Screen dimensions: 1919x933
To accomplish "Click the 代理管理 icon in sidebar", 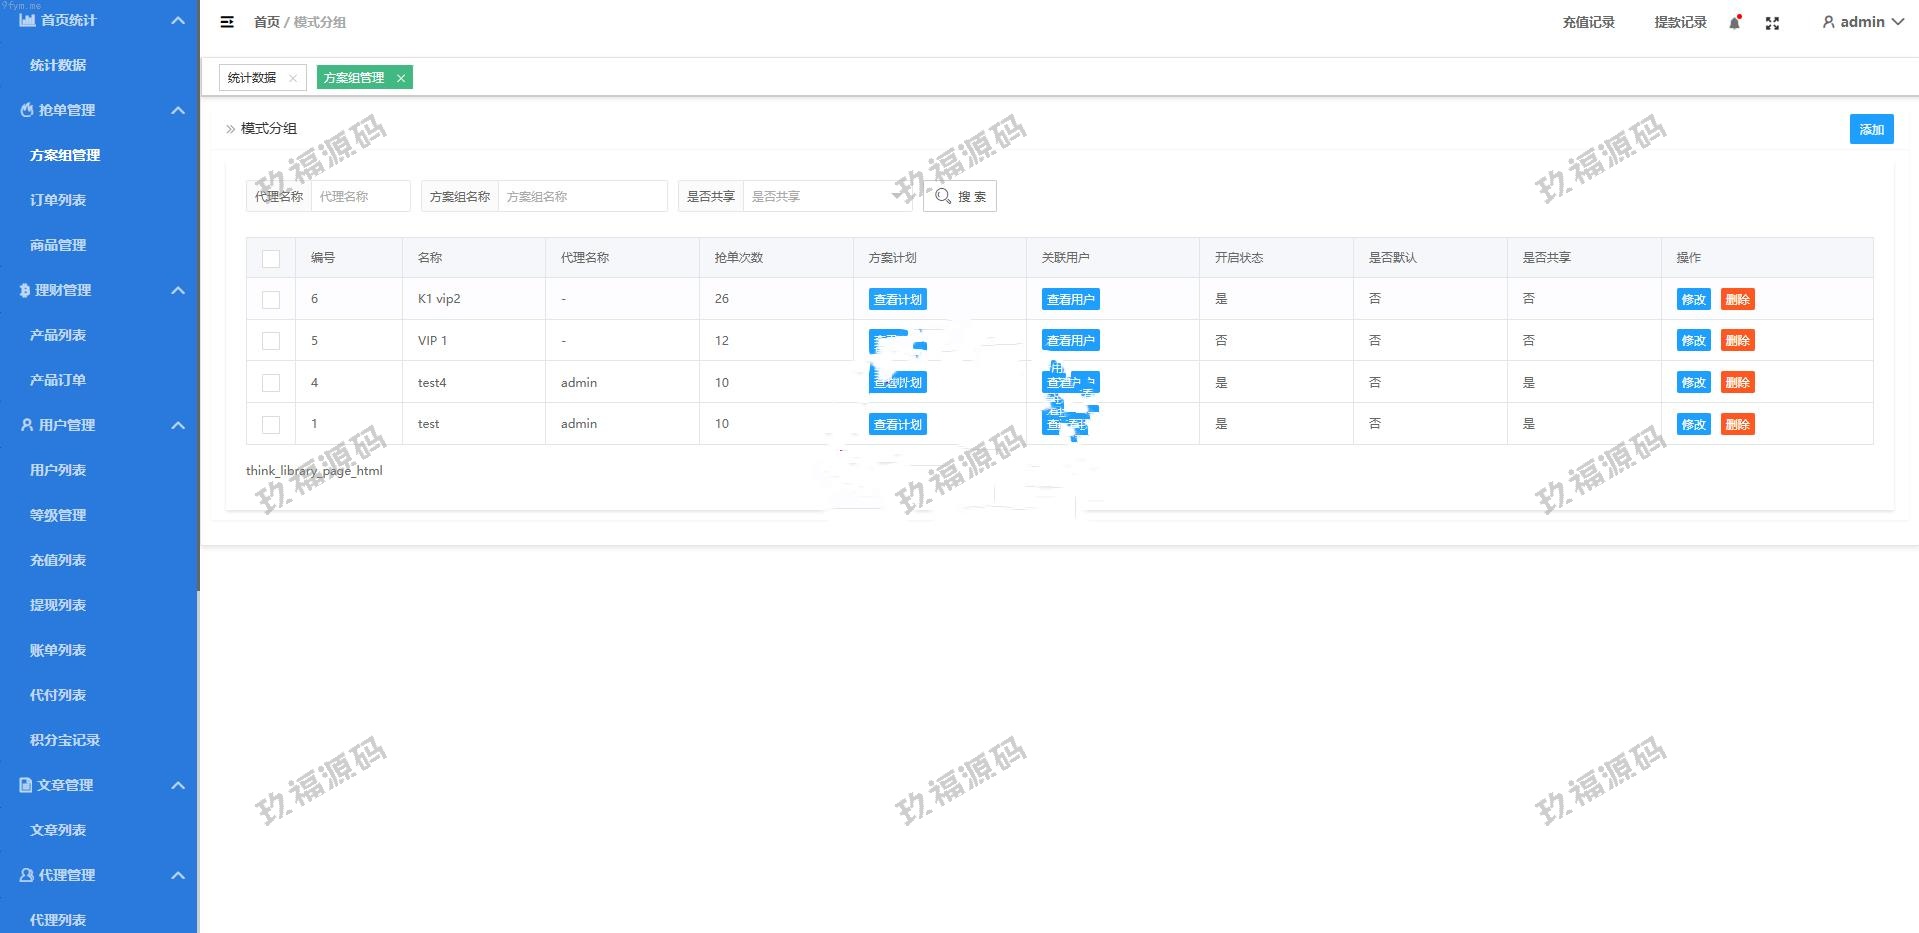I will click(x=25, y=875).
